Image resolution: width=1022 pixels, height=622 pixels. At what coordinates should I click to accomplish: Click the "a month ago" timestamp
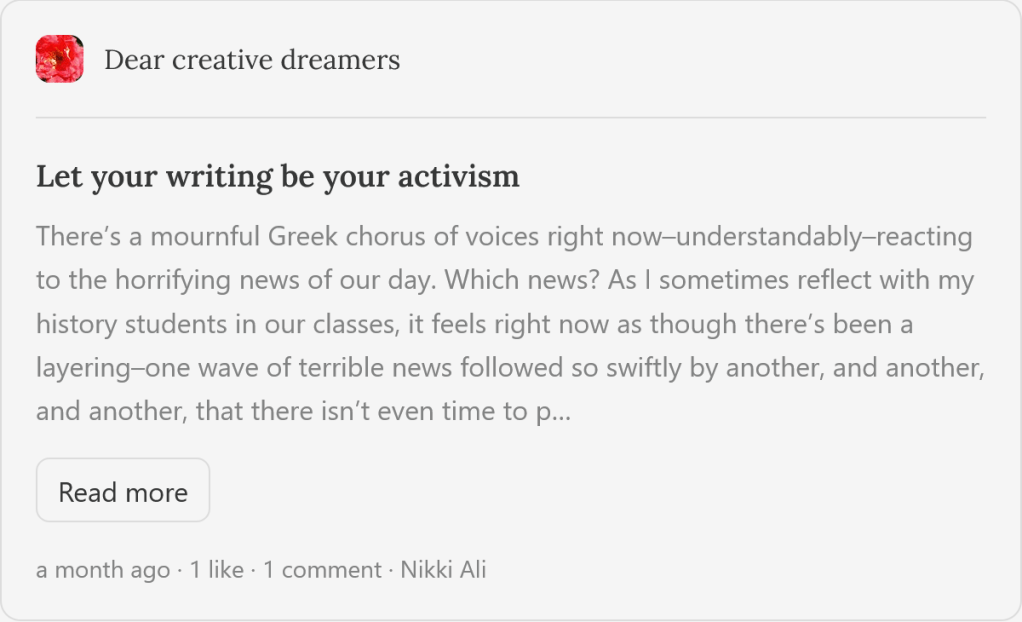click(103, 570)
